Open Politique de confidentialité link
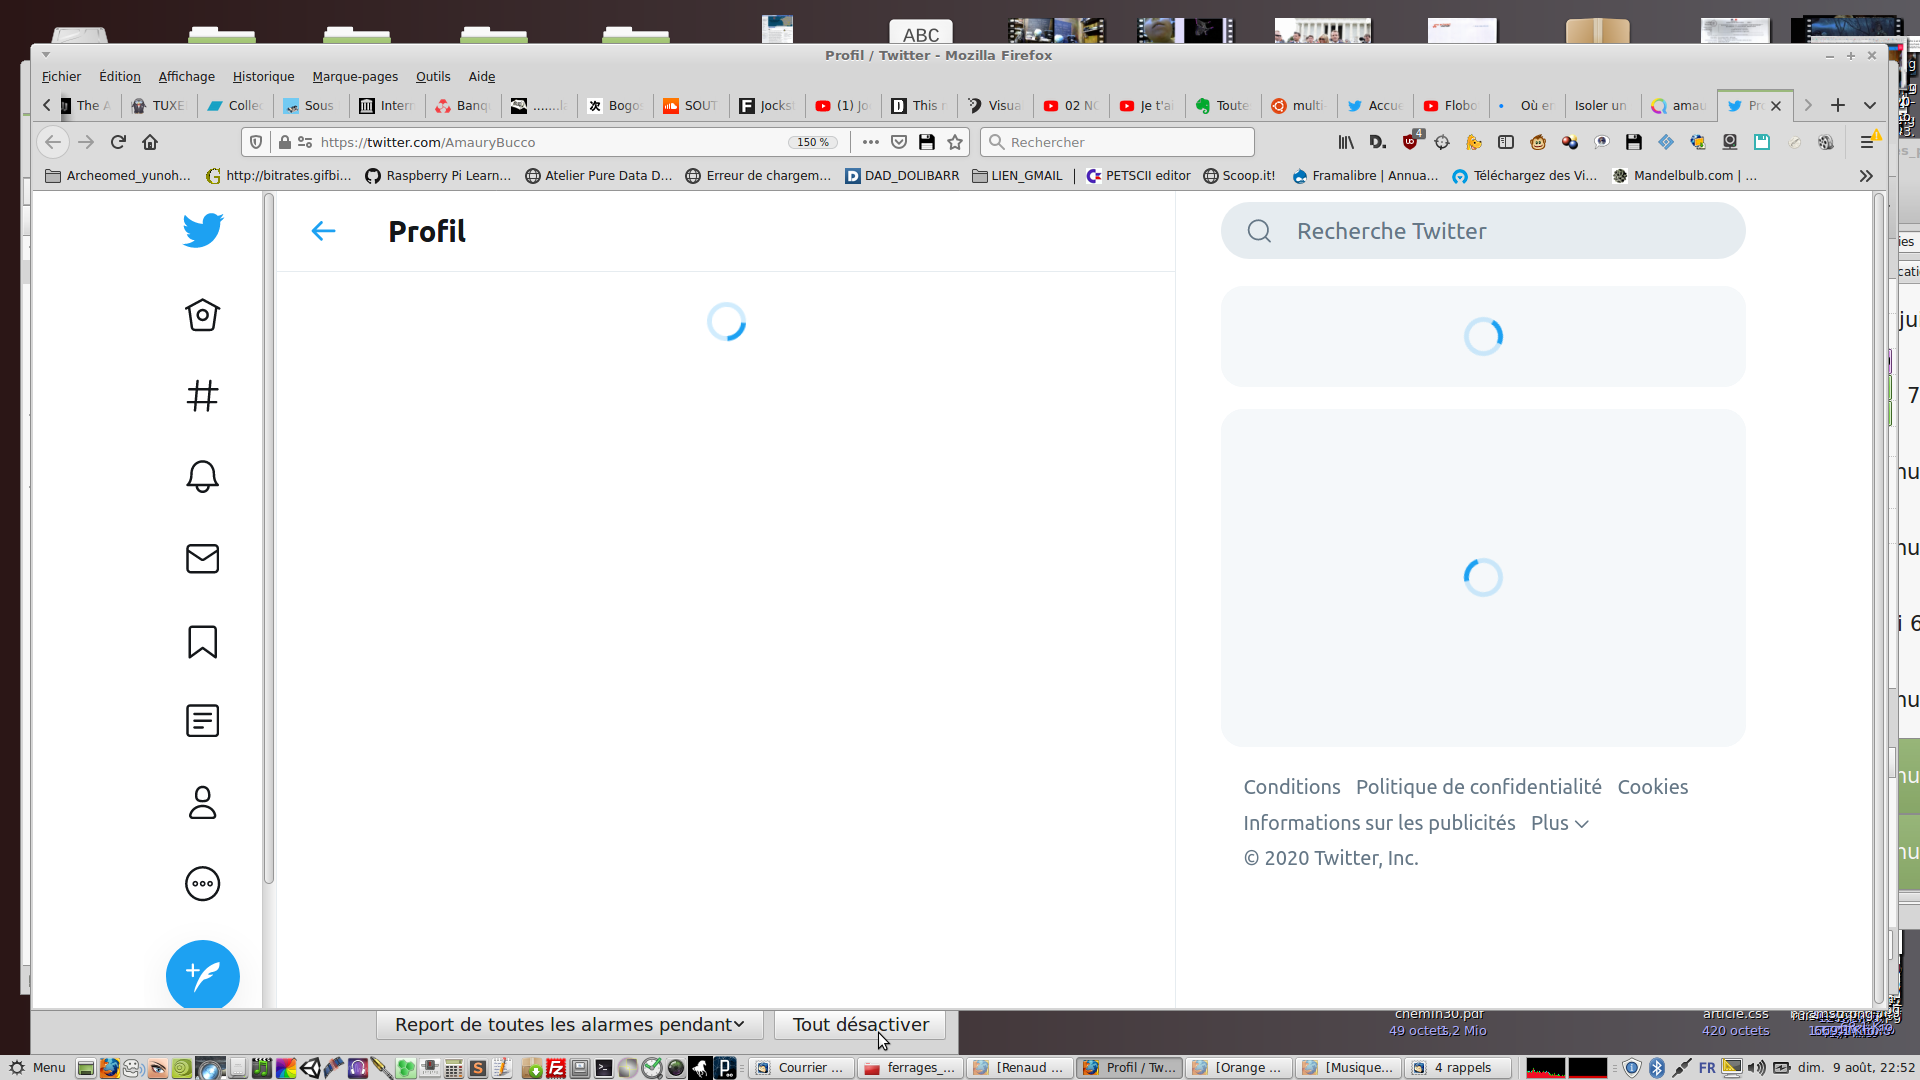This screenshot has width=1920, height=1080. click(1478, 787)
